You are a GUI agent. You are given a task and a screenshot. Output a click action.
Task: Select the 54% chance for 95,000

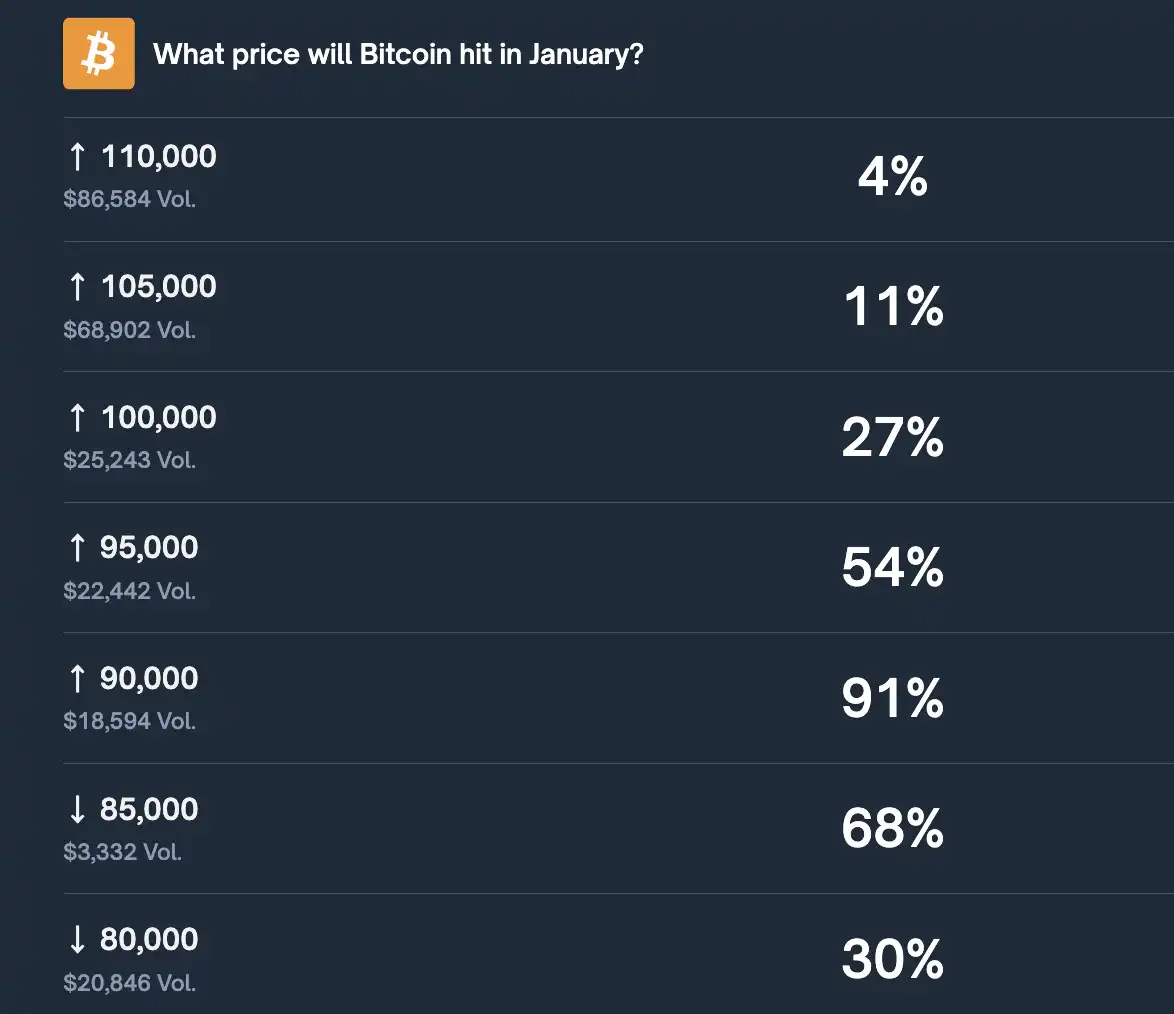coord(891,568)
